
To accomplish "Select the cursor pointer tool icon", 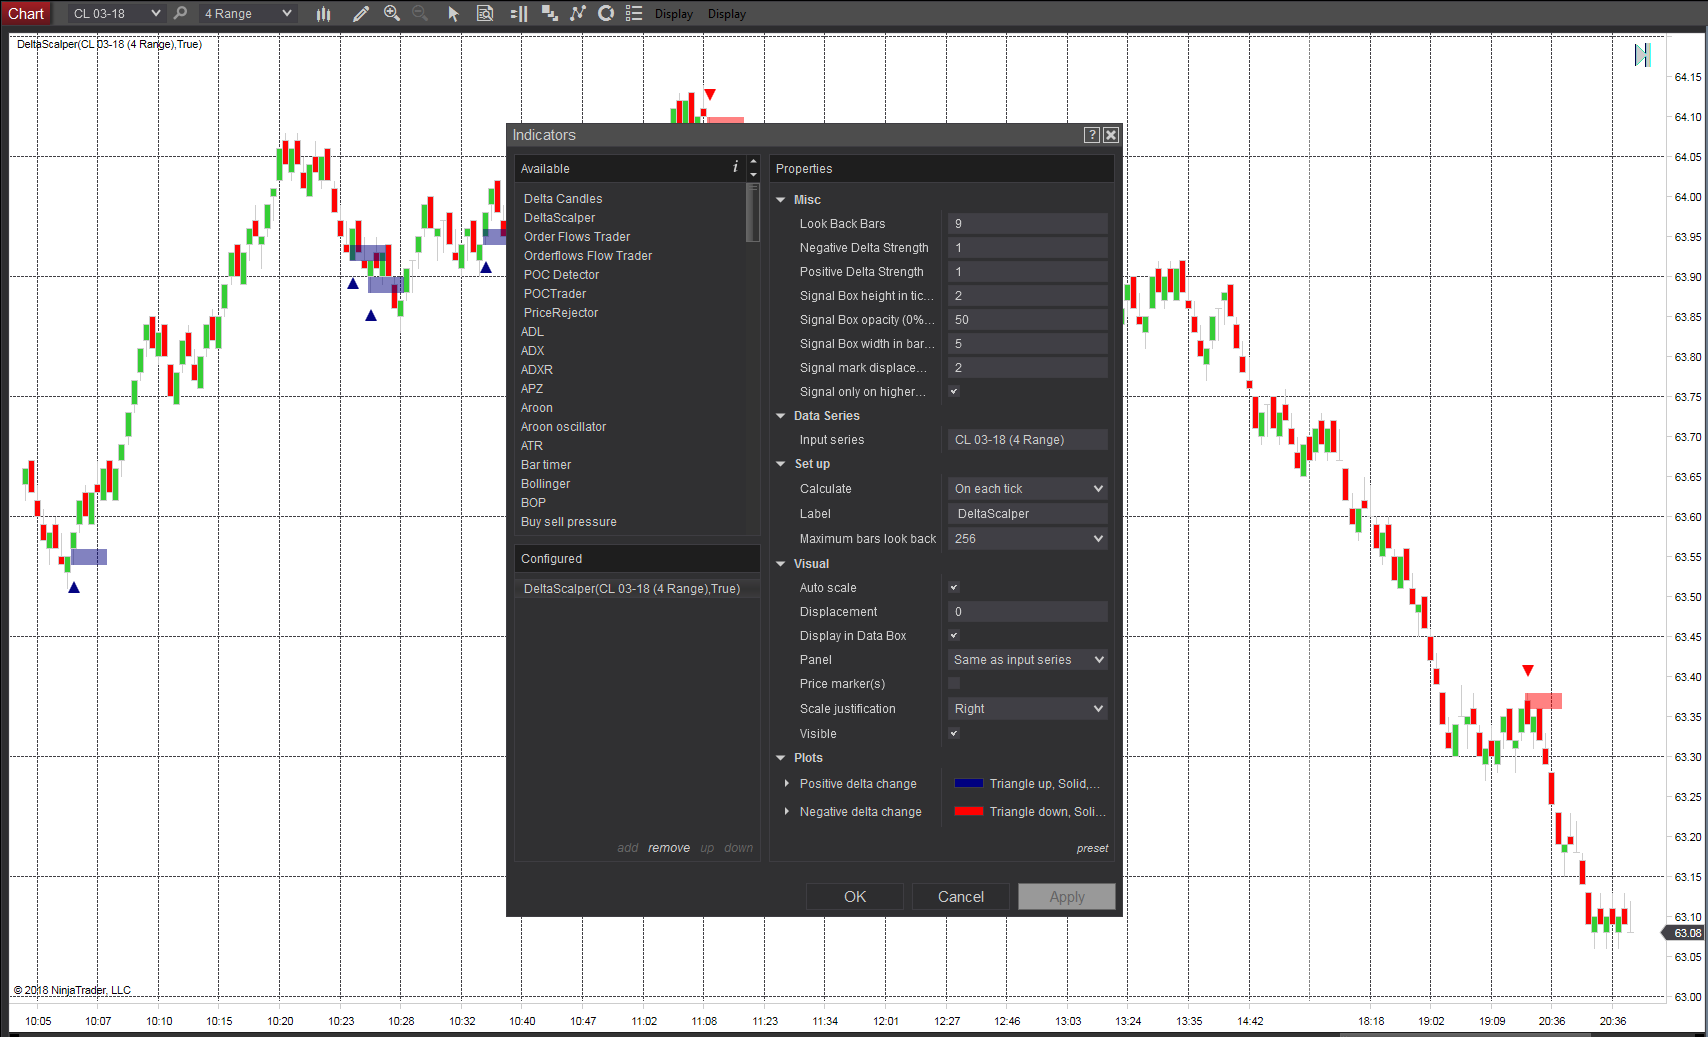I will pyautogui.click(x=453, y=13).
